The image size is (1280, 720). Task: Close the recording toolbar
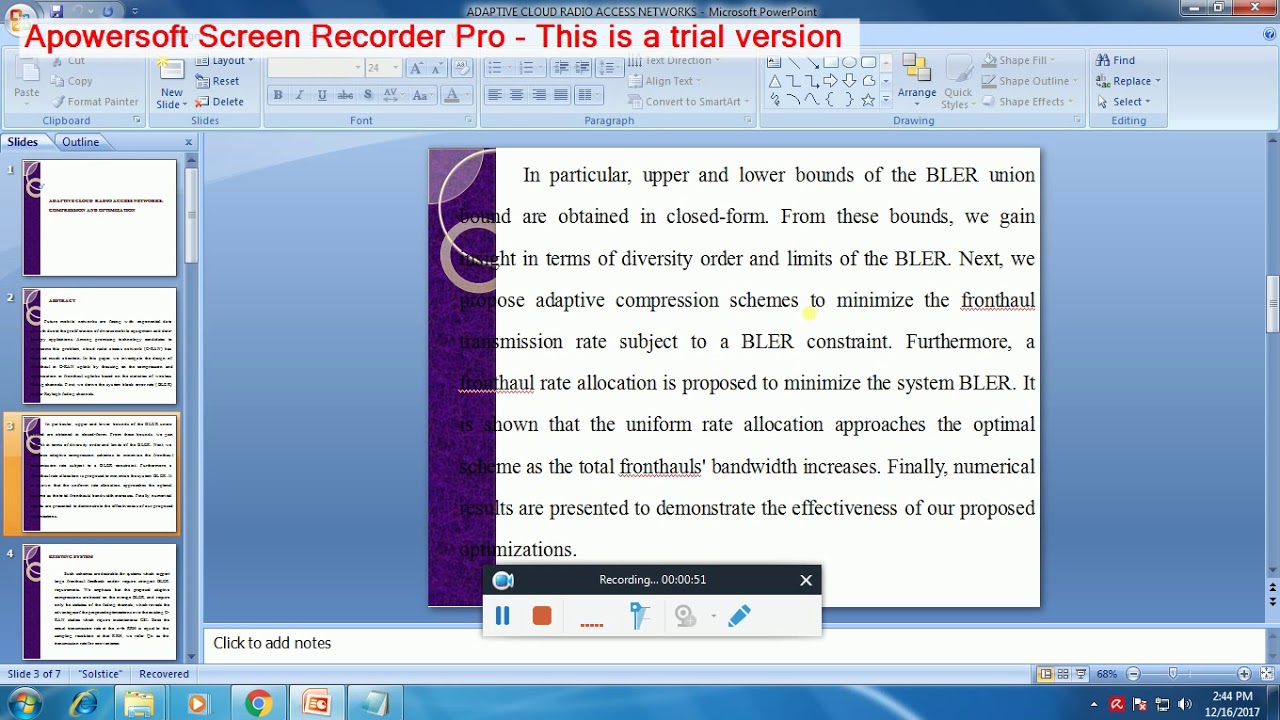[x=806, y=580]
